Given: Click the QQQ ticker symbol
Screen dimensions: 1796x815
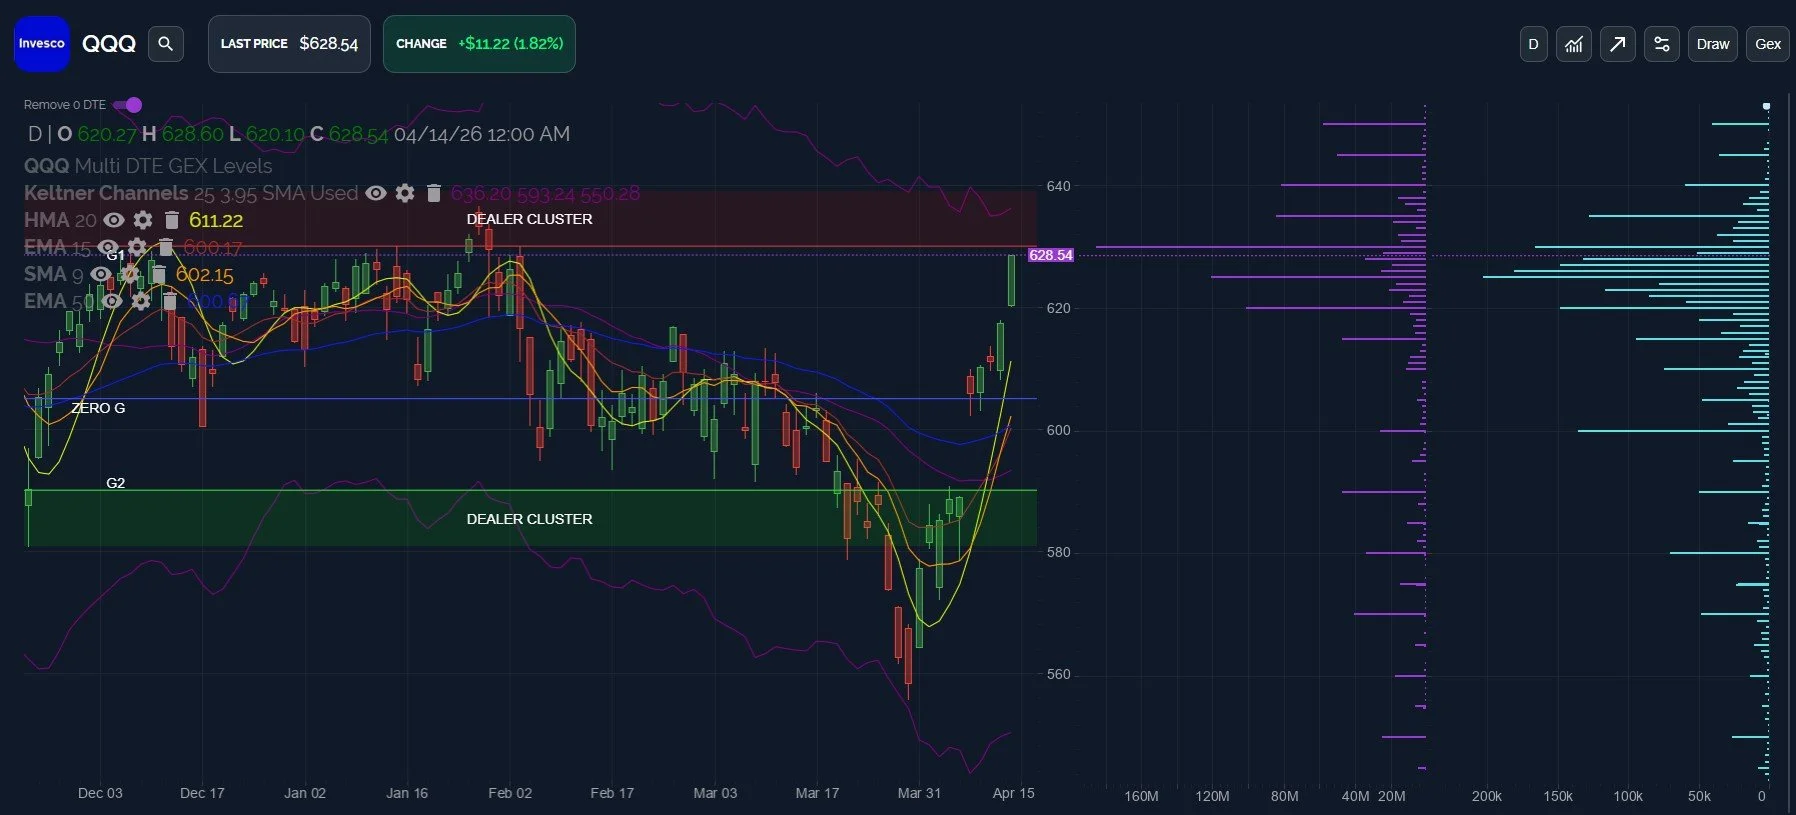Looking at the screenshot, I should [x=109, y=44].
